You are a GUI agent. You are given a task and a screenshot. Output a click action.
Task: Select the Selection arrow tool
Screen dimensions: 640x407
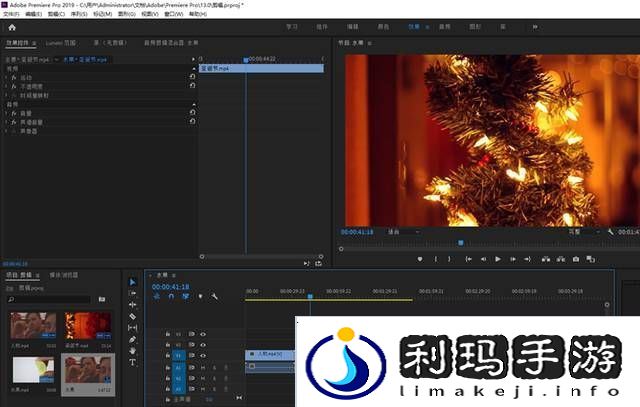coord(132,282)
